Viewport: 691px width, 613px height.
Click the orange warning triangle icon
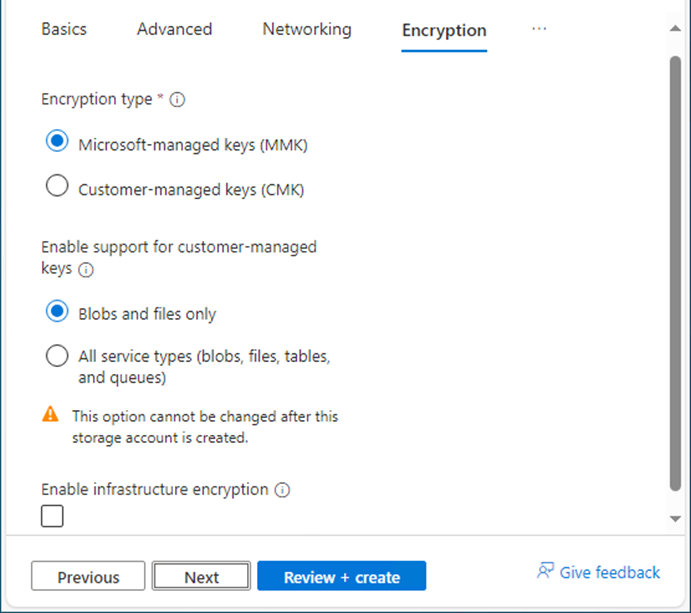[50, 414]
